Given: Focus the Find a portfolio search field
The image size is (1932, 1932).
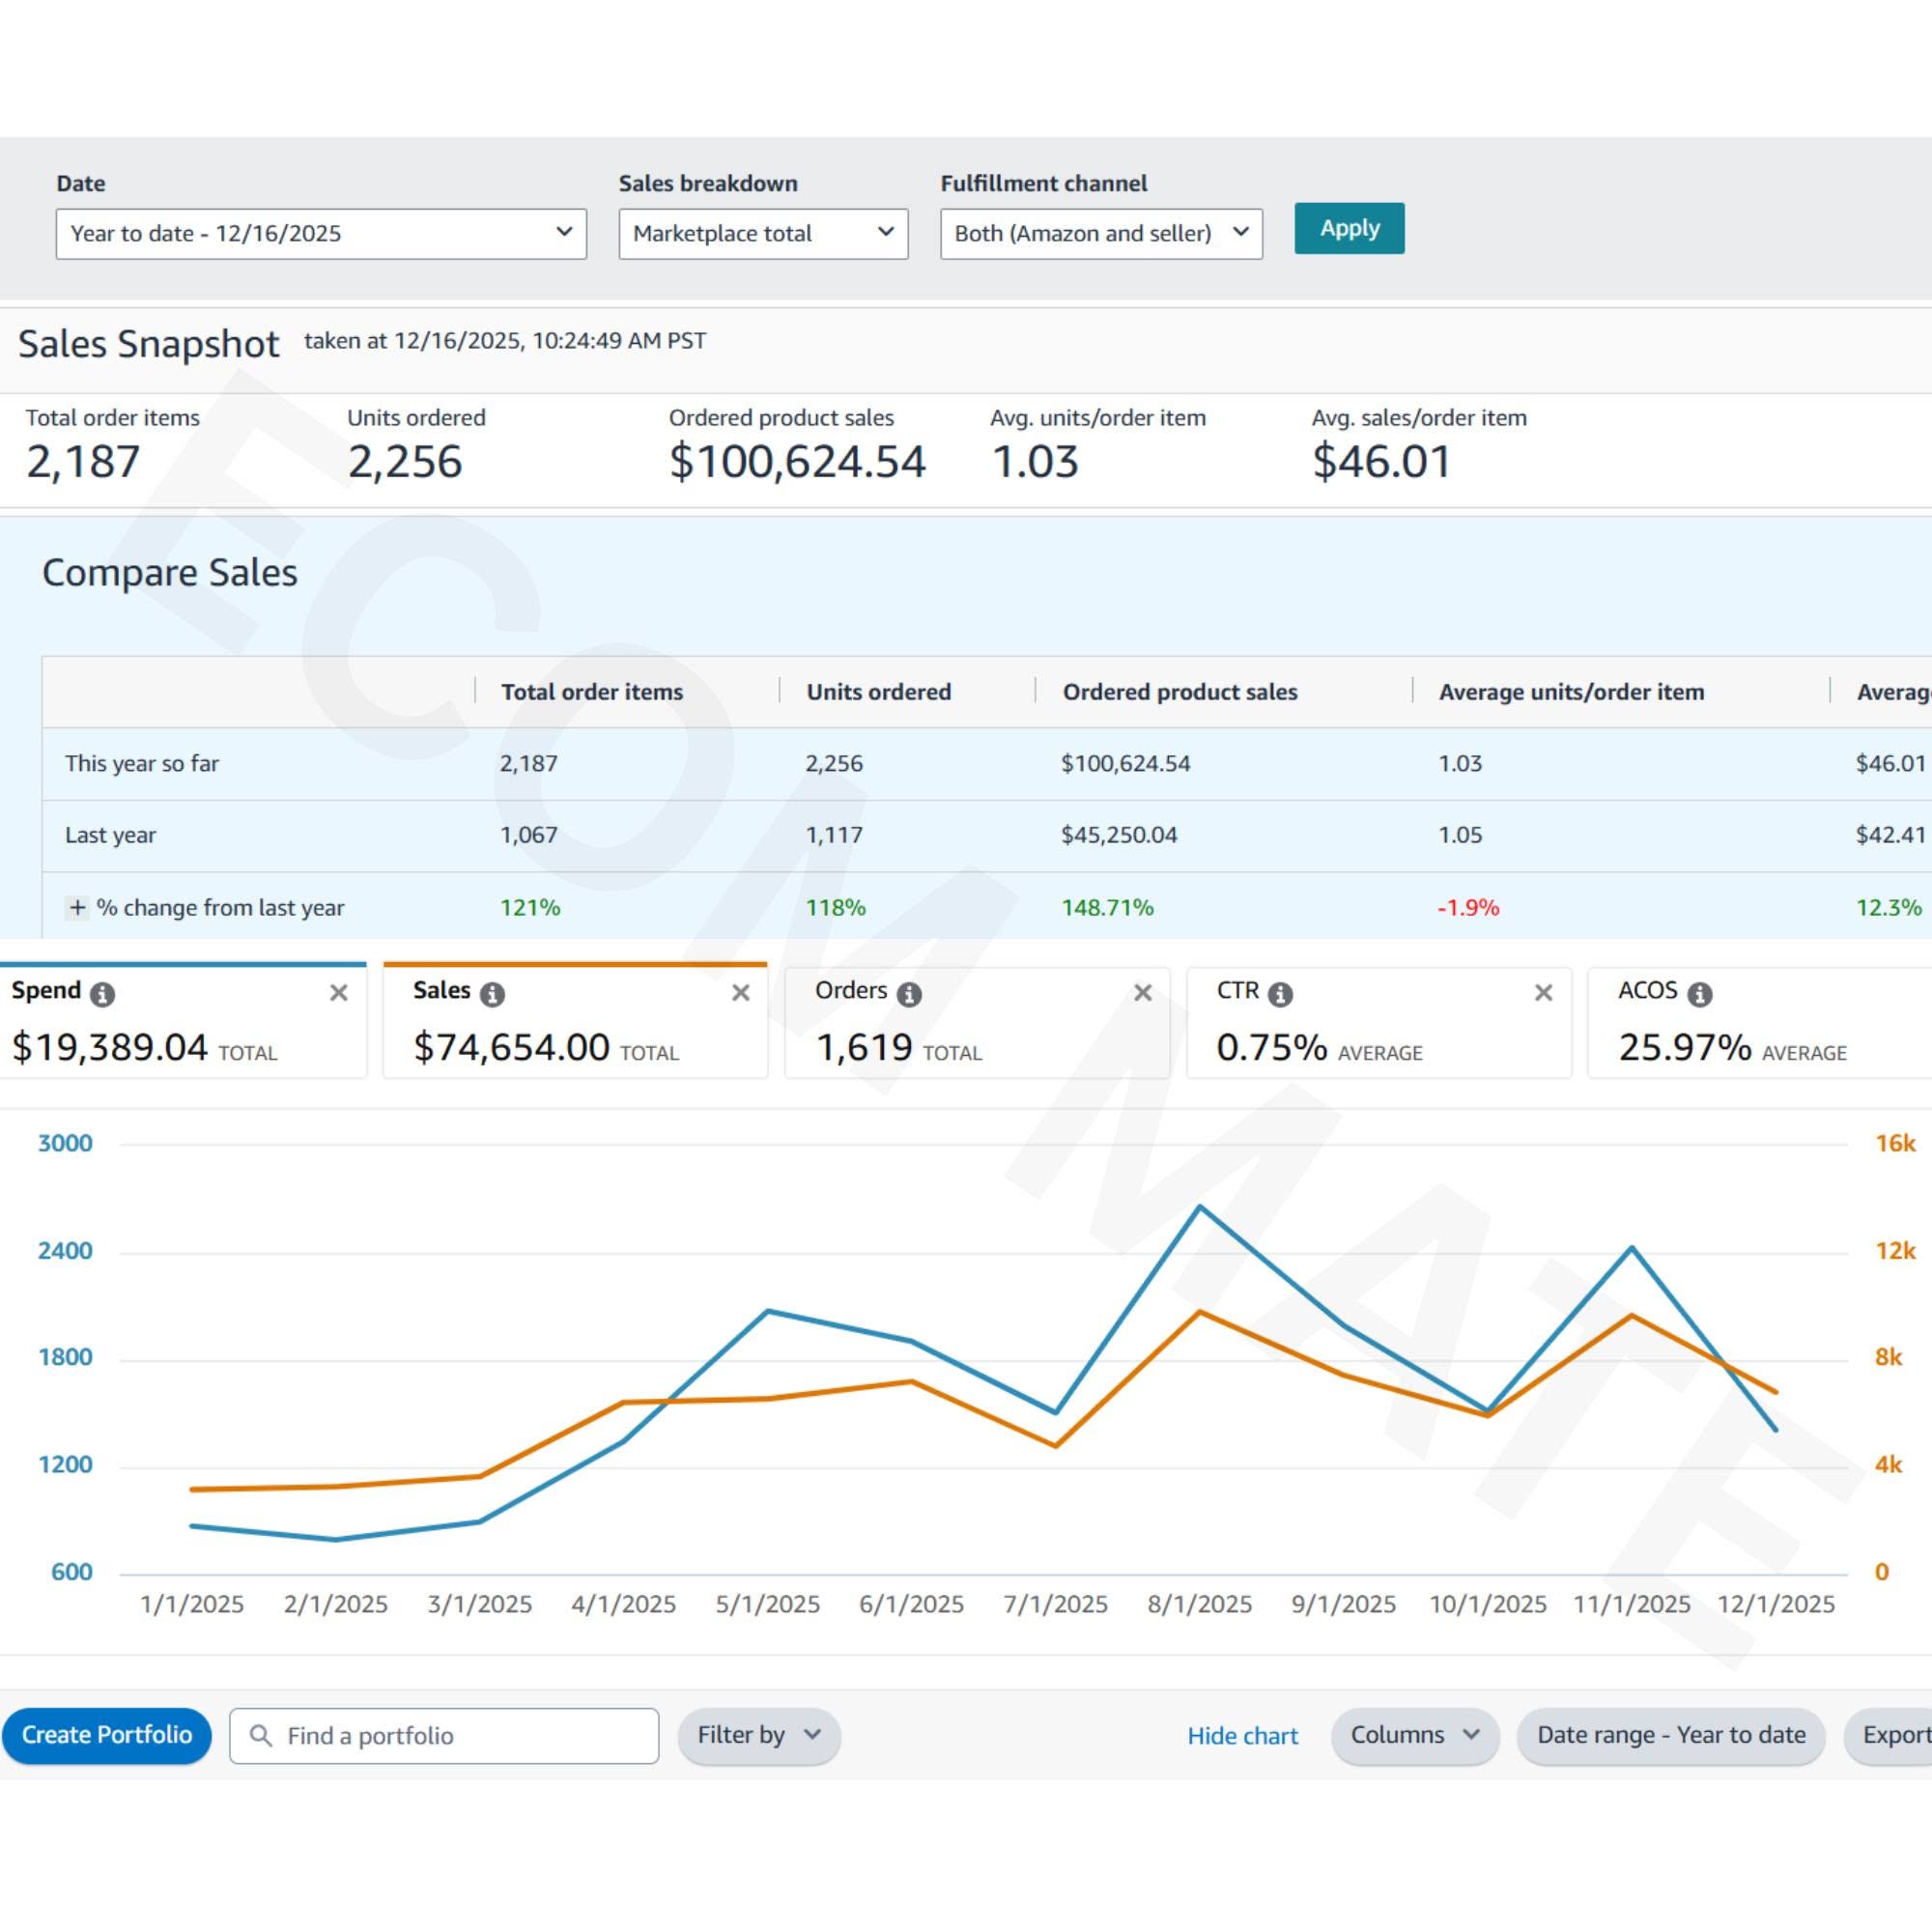Looking at the screenshot, I should tap(444, 1736).
